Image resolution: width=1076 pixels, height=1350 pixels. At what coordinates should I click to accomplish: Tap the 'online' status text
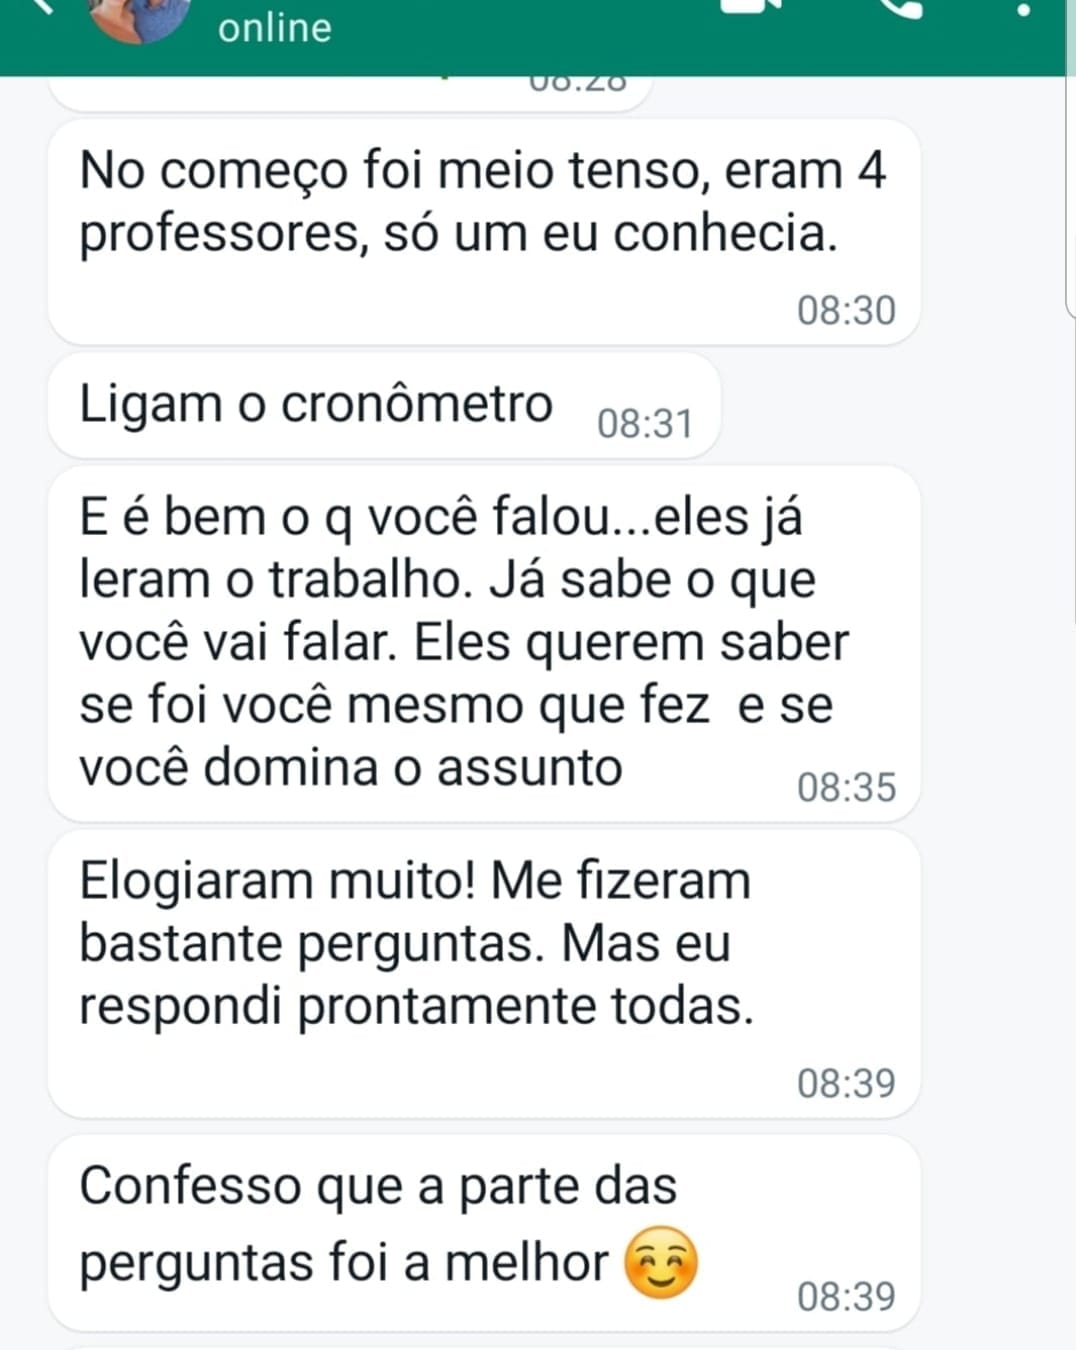[x=275, y=27]
